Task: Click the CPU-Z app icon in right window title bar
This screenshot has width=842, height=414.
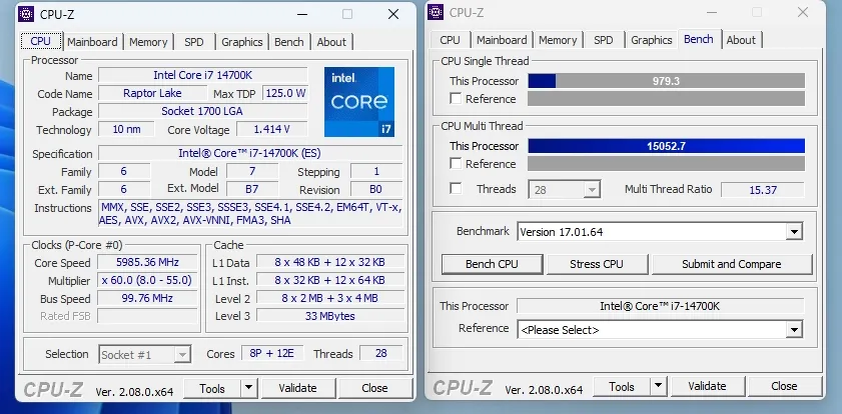Action: [x=435, y=12]
